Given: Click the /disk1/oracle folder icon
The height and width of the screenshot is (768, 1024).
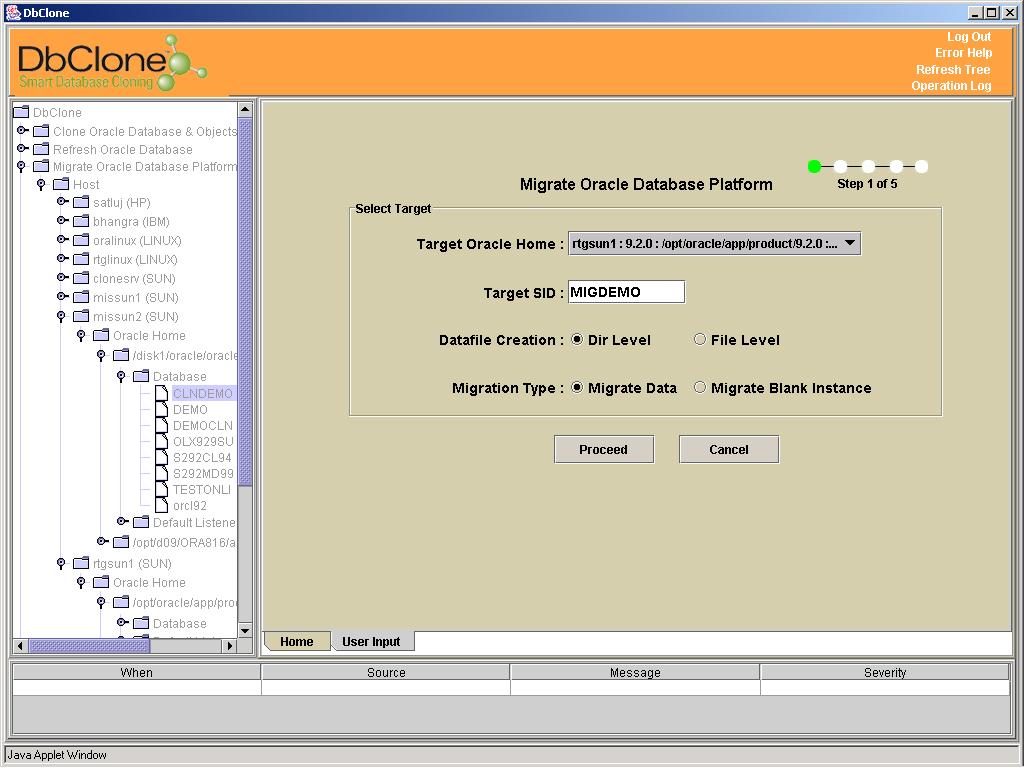Looking at the screenshot, I should click(x=121, y=355).
